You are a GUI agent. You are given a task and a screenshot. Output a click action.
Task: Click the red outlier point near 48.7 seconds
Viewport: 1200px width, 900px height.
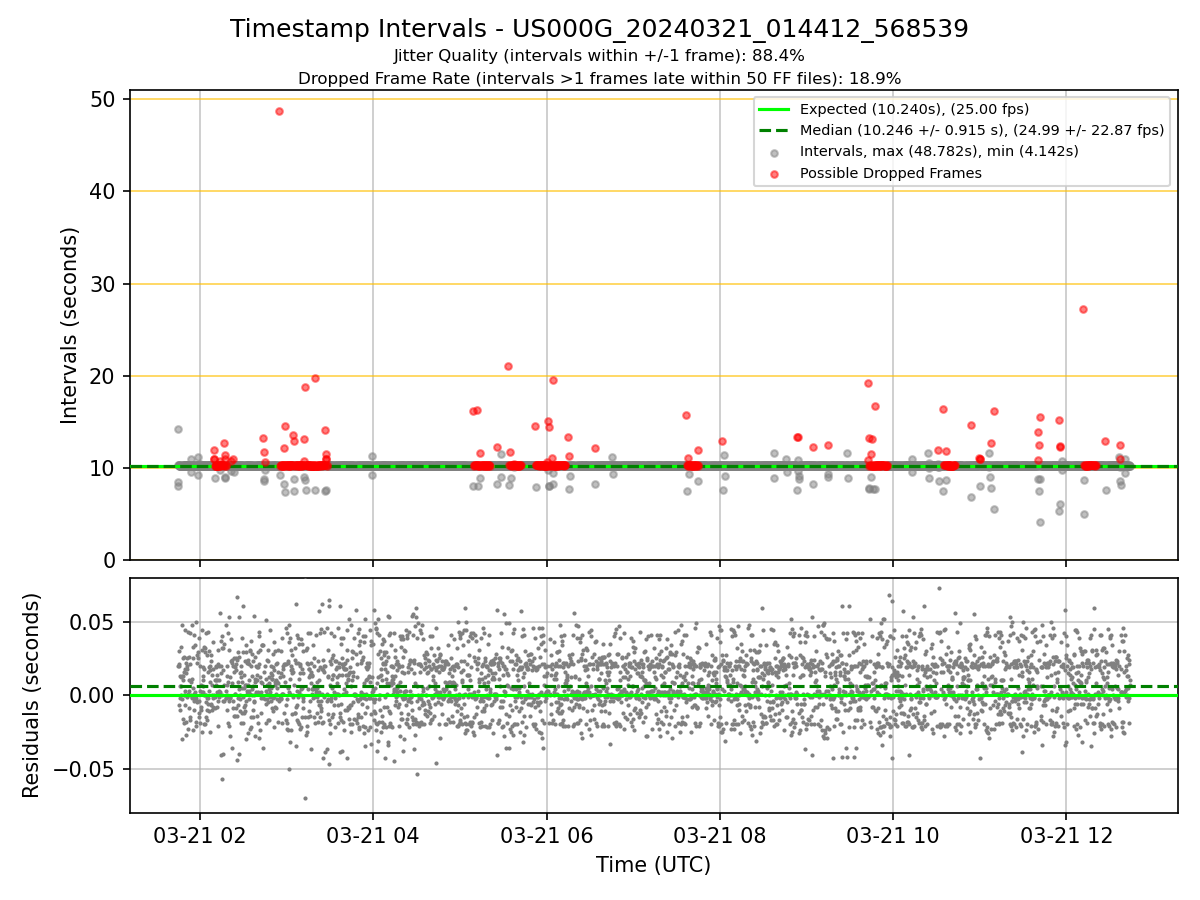pos(279,111)
